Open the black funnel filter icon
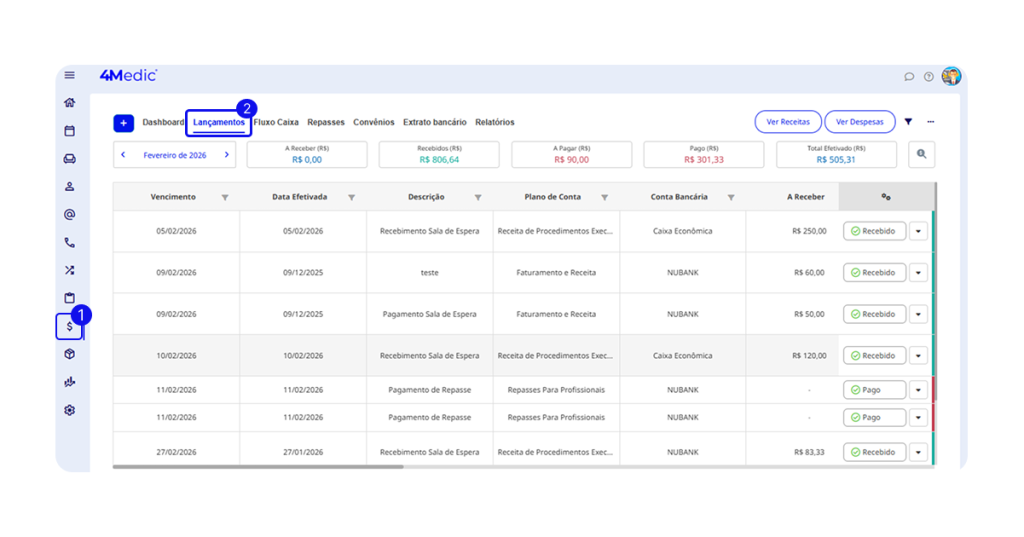Image resolution: width=1024 pixels, height=537 pixels. coord(908,122)
